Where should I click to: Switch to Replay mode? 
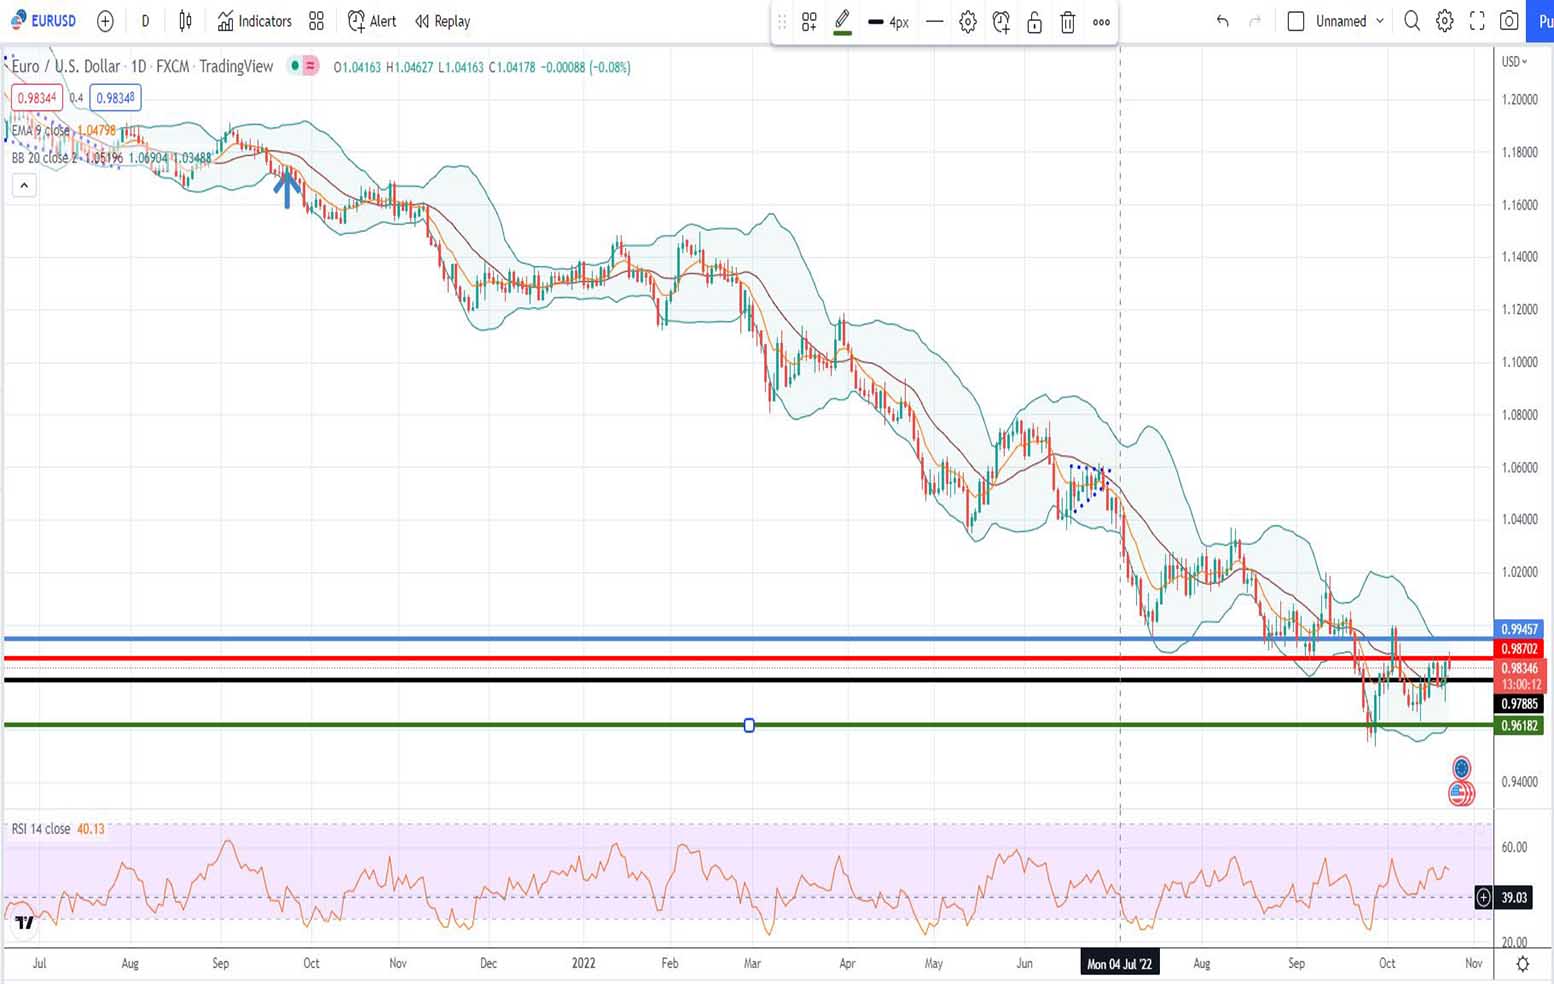click(442, 20)
